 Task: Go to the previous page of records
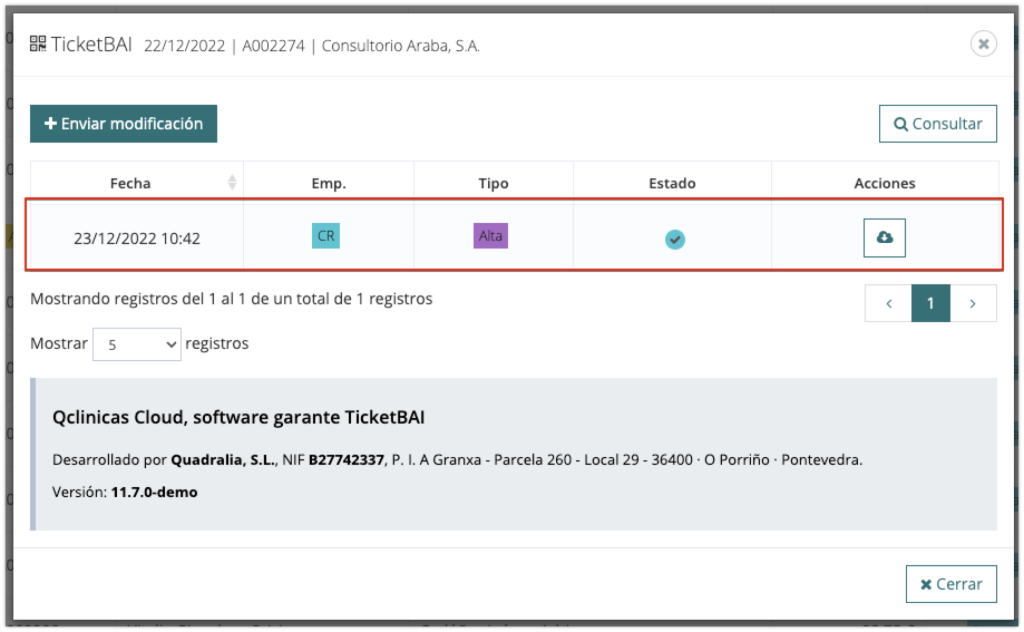888,304
